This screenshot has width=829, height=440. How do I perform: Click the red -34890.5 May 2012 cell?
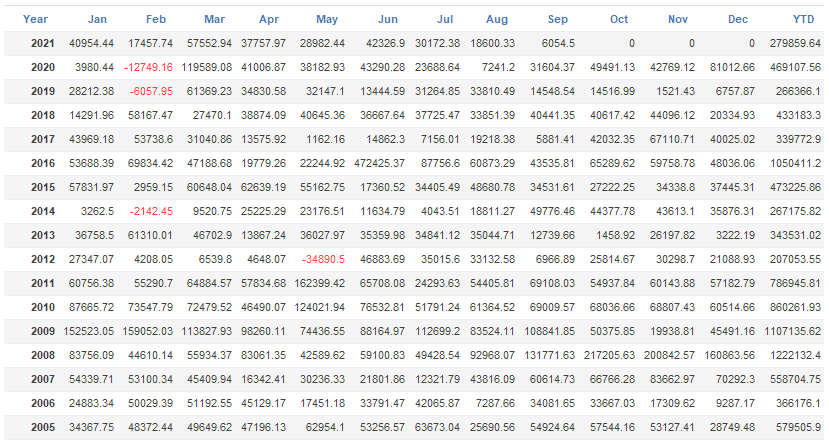click(318, 259)
